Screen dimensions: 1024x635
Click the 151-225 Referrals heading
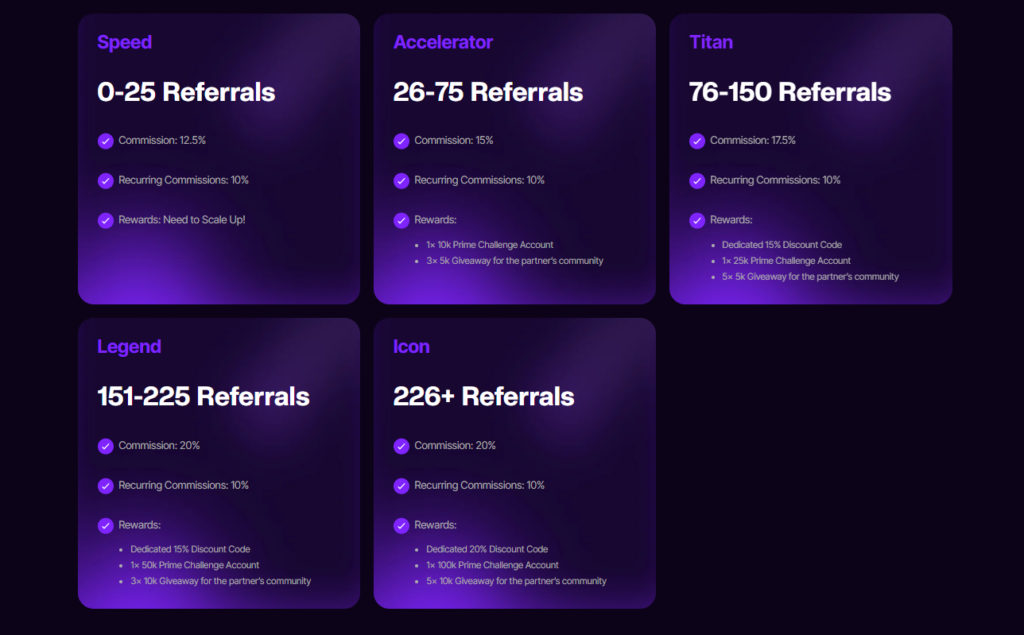203,397
